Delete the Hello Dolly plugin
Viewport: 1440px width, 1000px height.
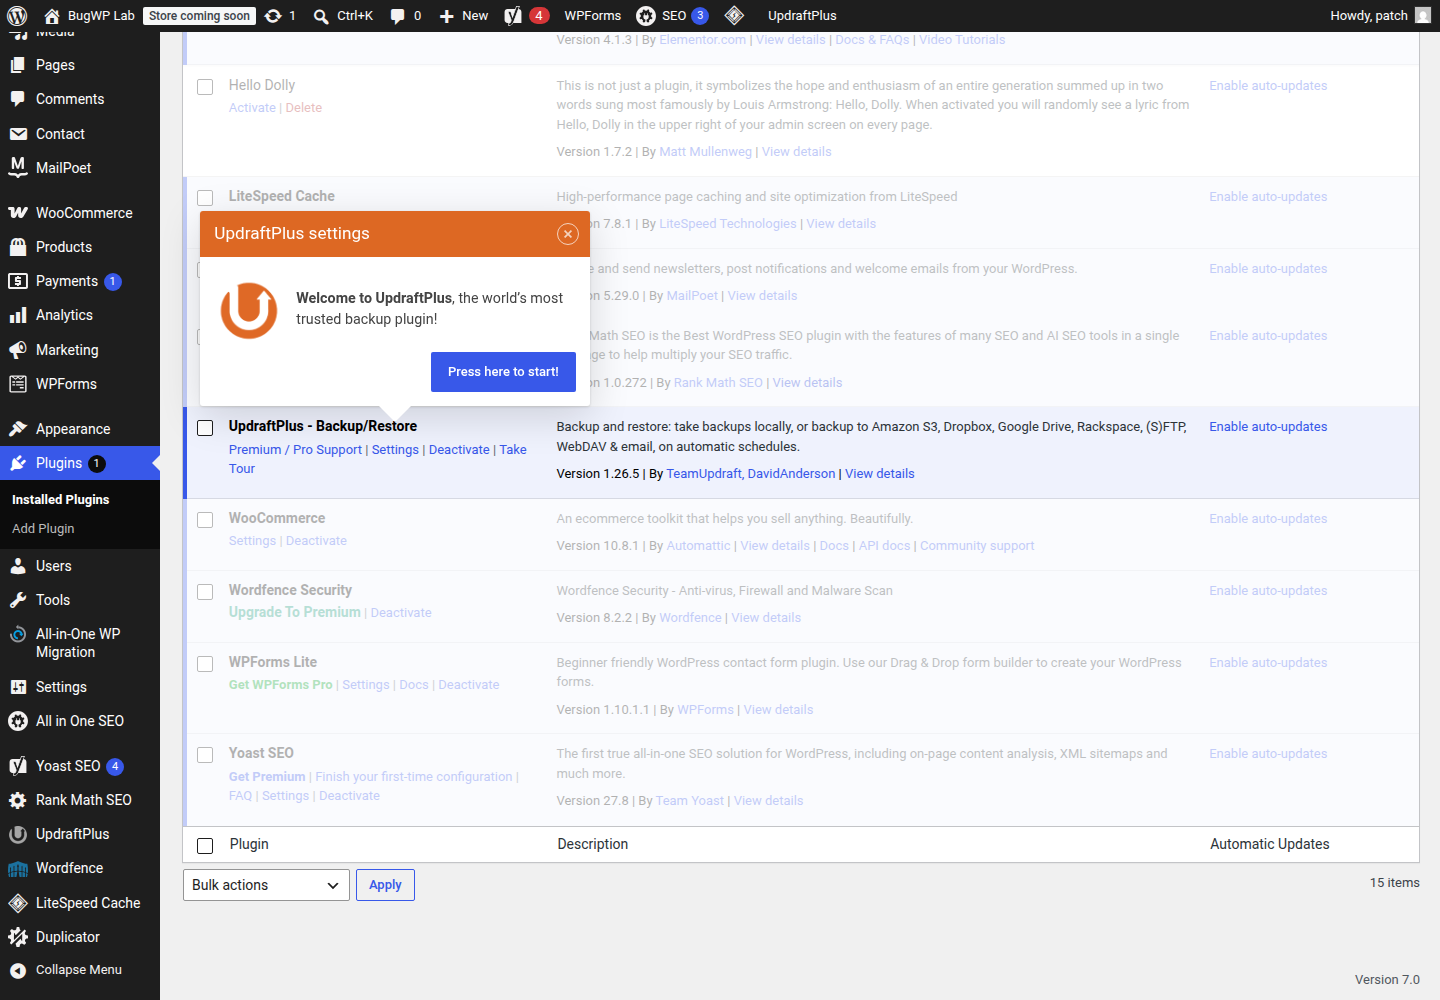pos(304,108)
